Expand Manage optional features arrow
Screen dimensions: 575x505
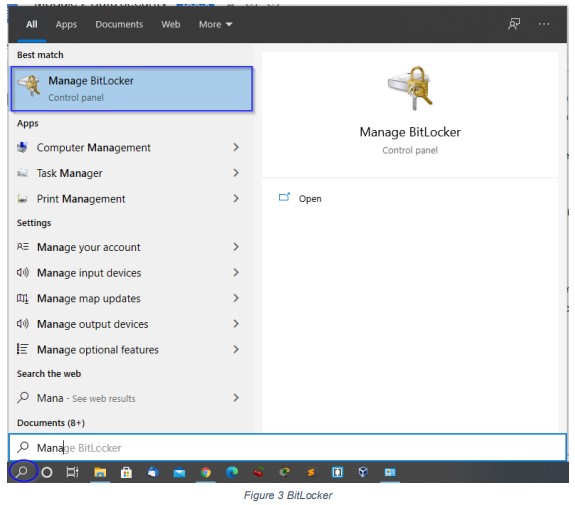point(236,350)
